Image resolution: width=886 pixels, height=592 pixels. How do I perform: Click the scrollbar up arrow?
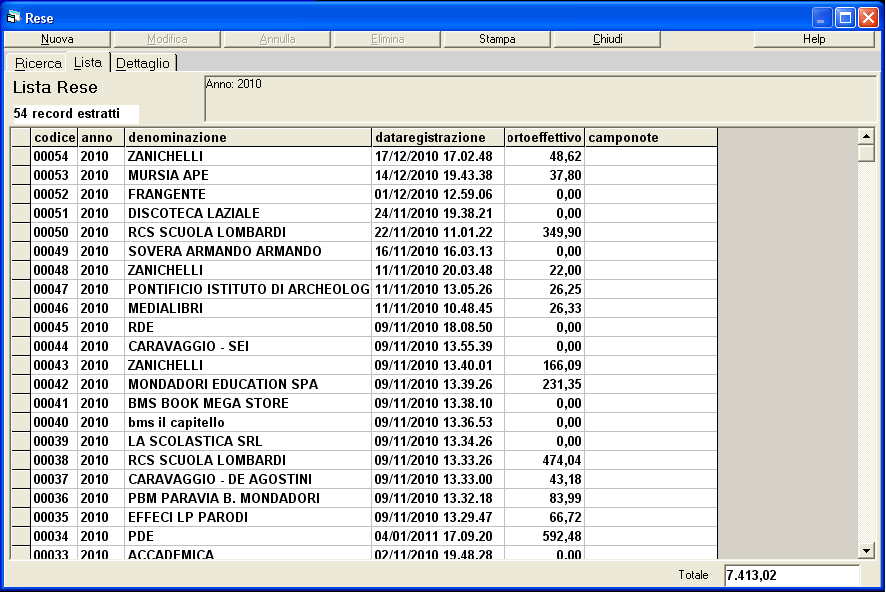tap(866, 136)
